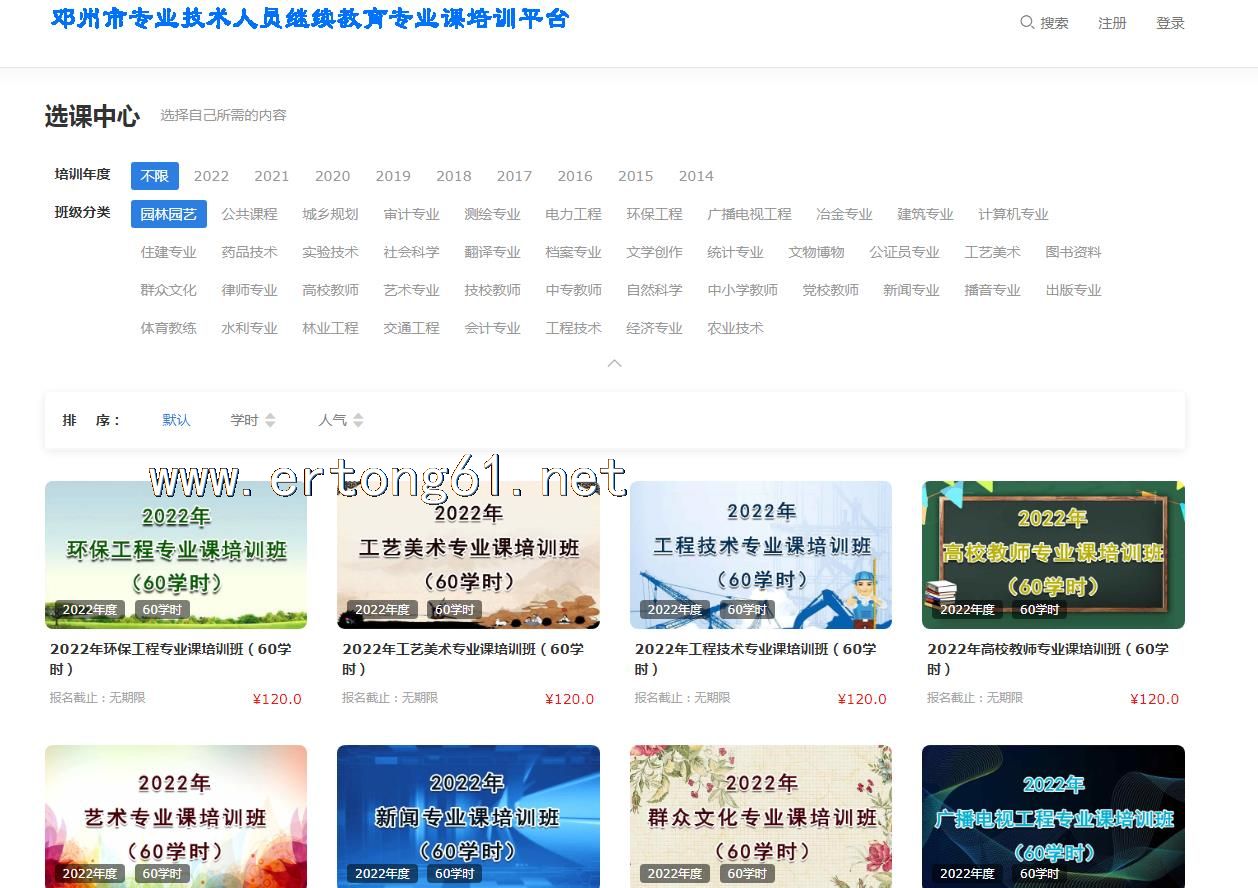1258x888 pixels.
Task: Choose 计算机专业 class category
Action: pyautogui.click(x=1013, y=214)
